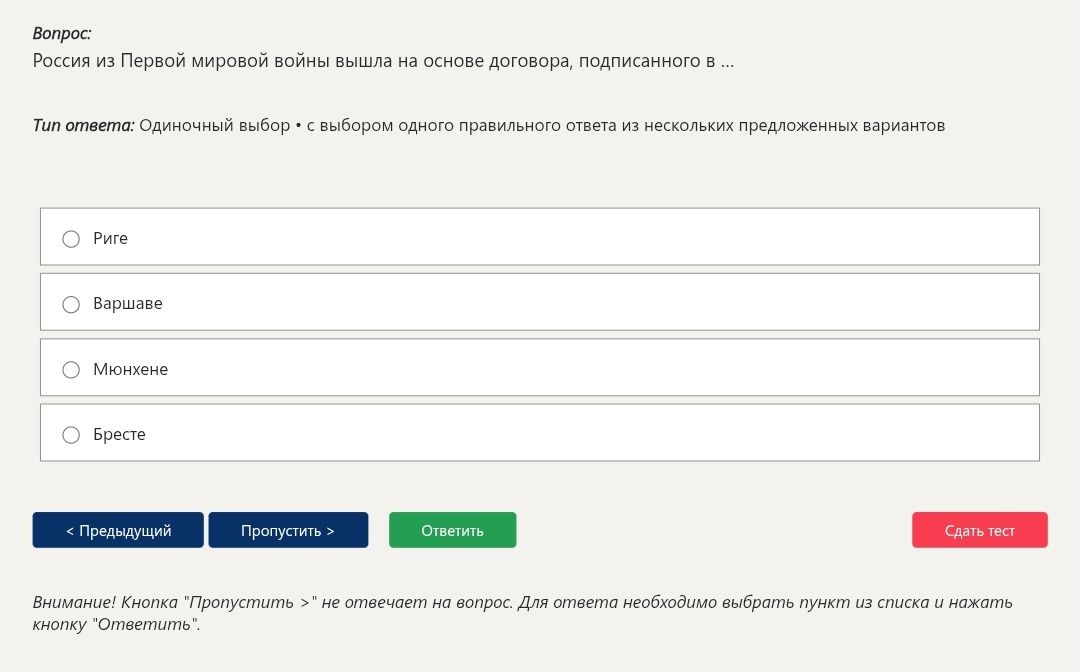This screenshot has width=1080, height=672.
Task: Click the answer text Риге
Action: point(110,239)
